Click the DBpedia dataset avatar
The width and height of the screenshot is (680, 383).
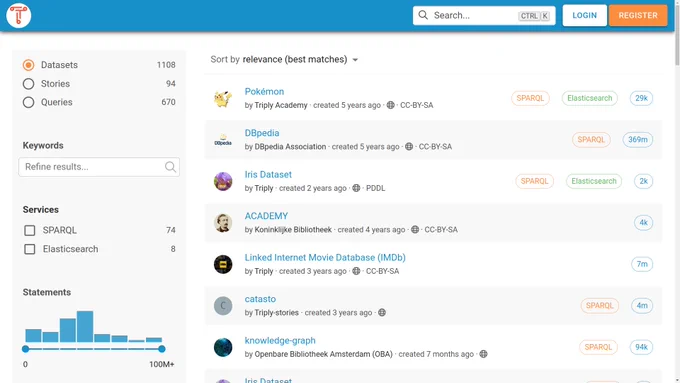[x=223, y=140]
